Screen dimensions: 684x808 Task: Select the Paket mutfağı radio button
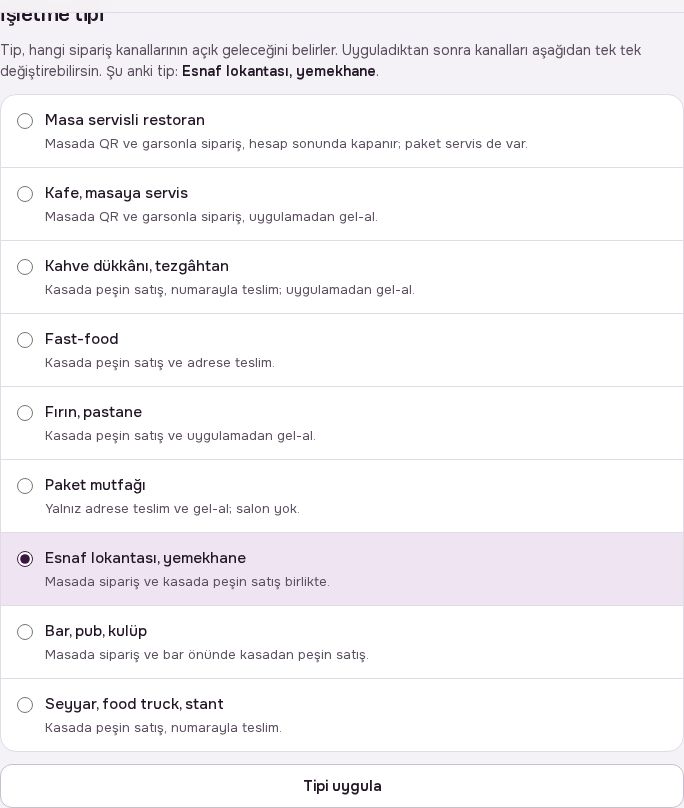tap(25, 486)
